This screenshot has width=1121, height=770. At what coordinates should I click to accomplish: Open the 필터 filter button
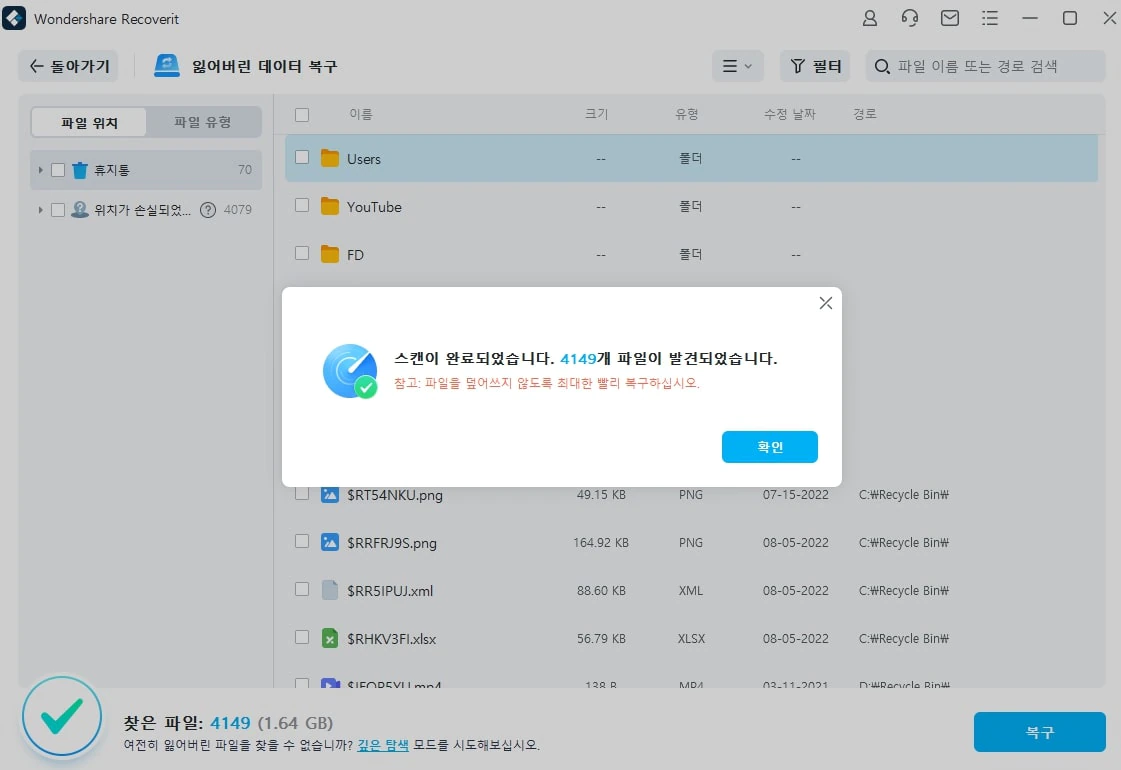[815, 66]
